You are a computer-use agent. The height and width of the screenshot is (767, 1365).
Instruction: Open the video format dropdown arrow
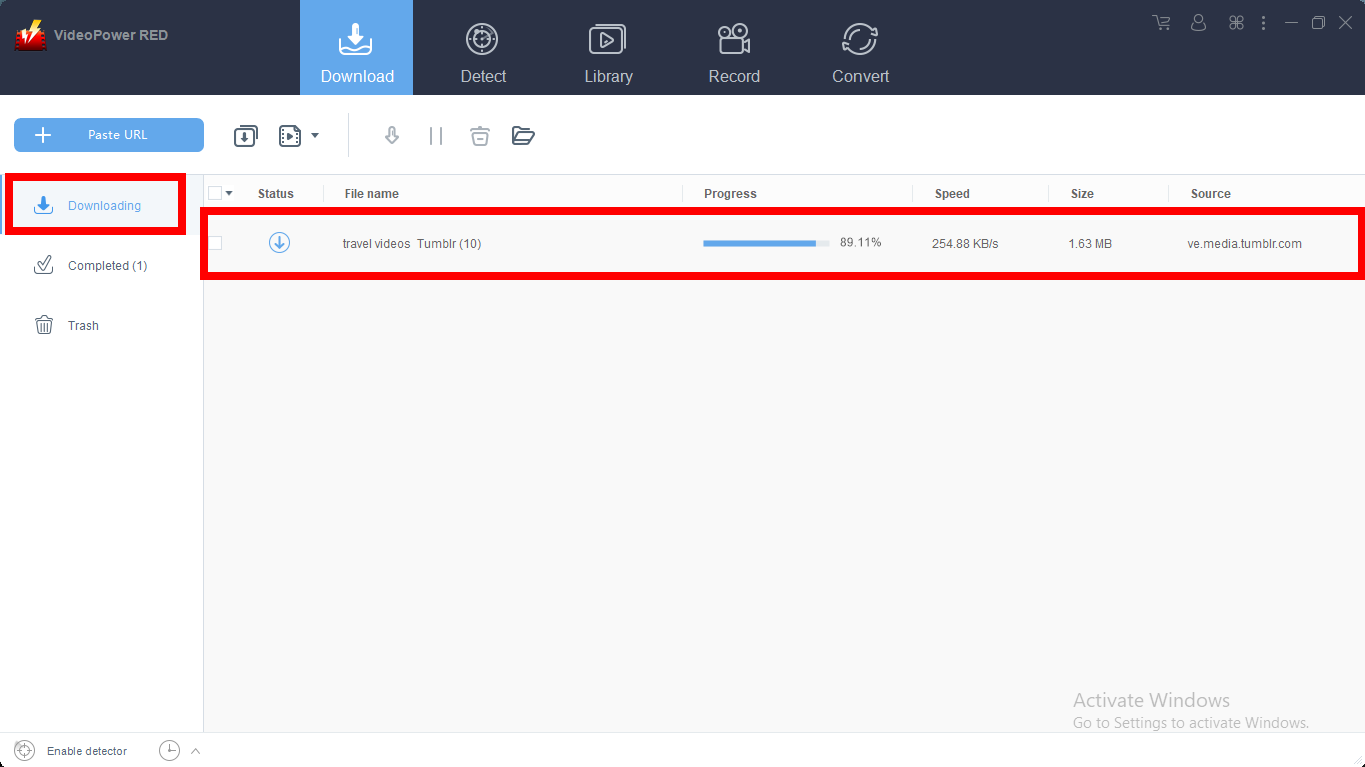314,135
